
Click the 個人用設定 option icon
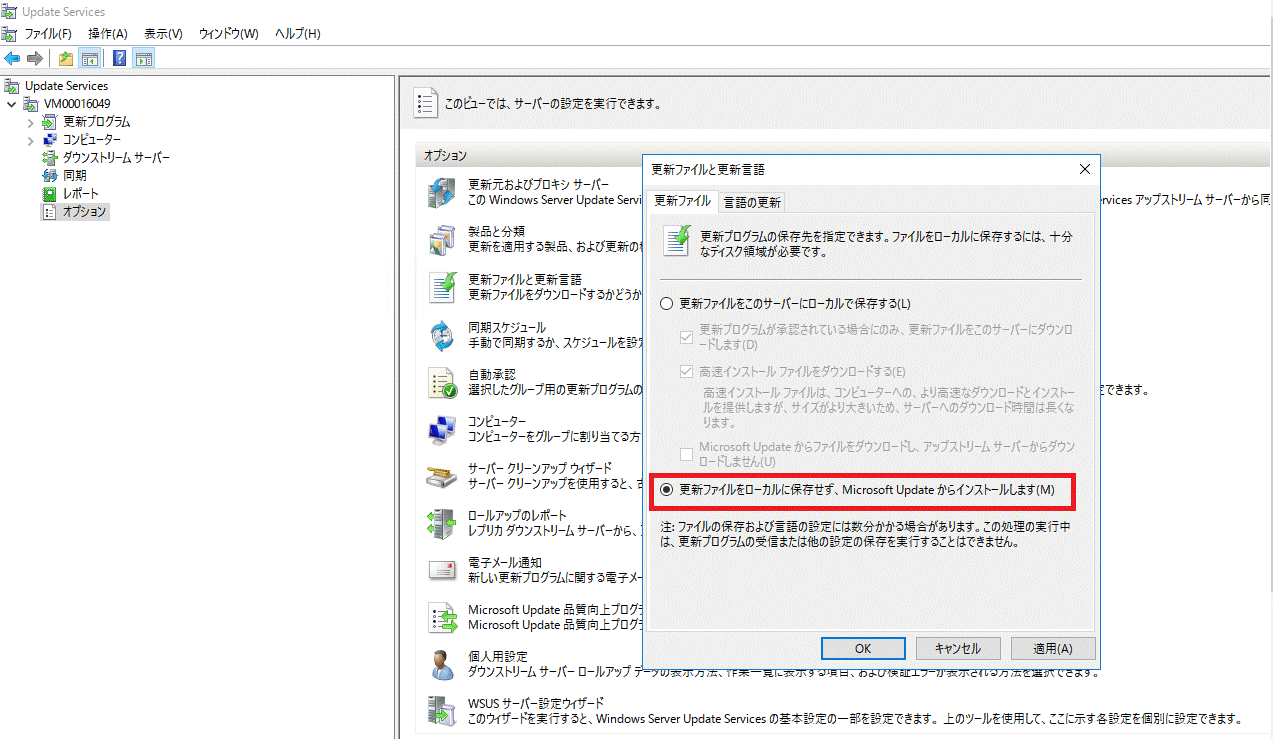442,664
